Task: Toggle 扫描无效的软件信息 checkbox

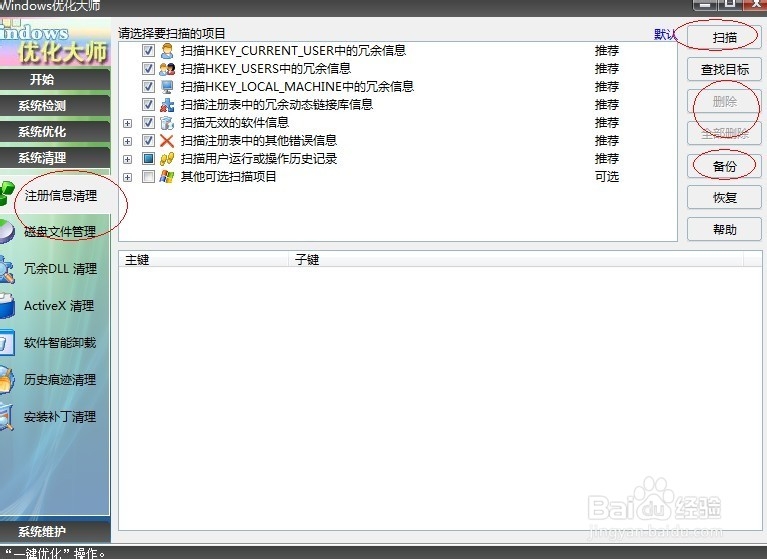Action: click(148, 123)
